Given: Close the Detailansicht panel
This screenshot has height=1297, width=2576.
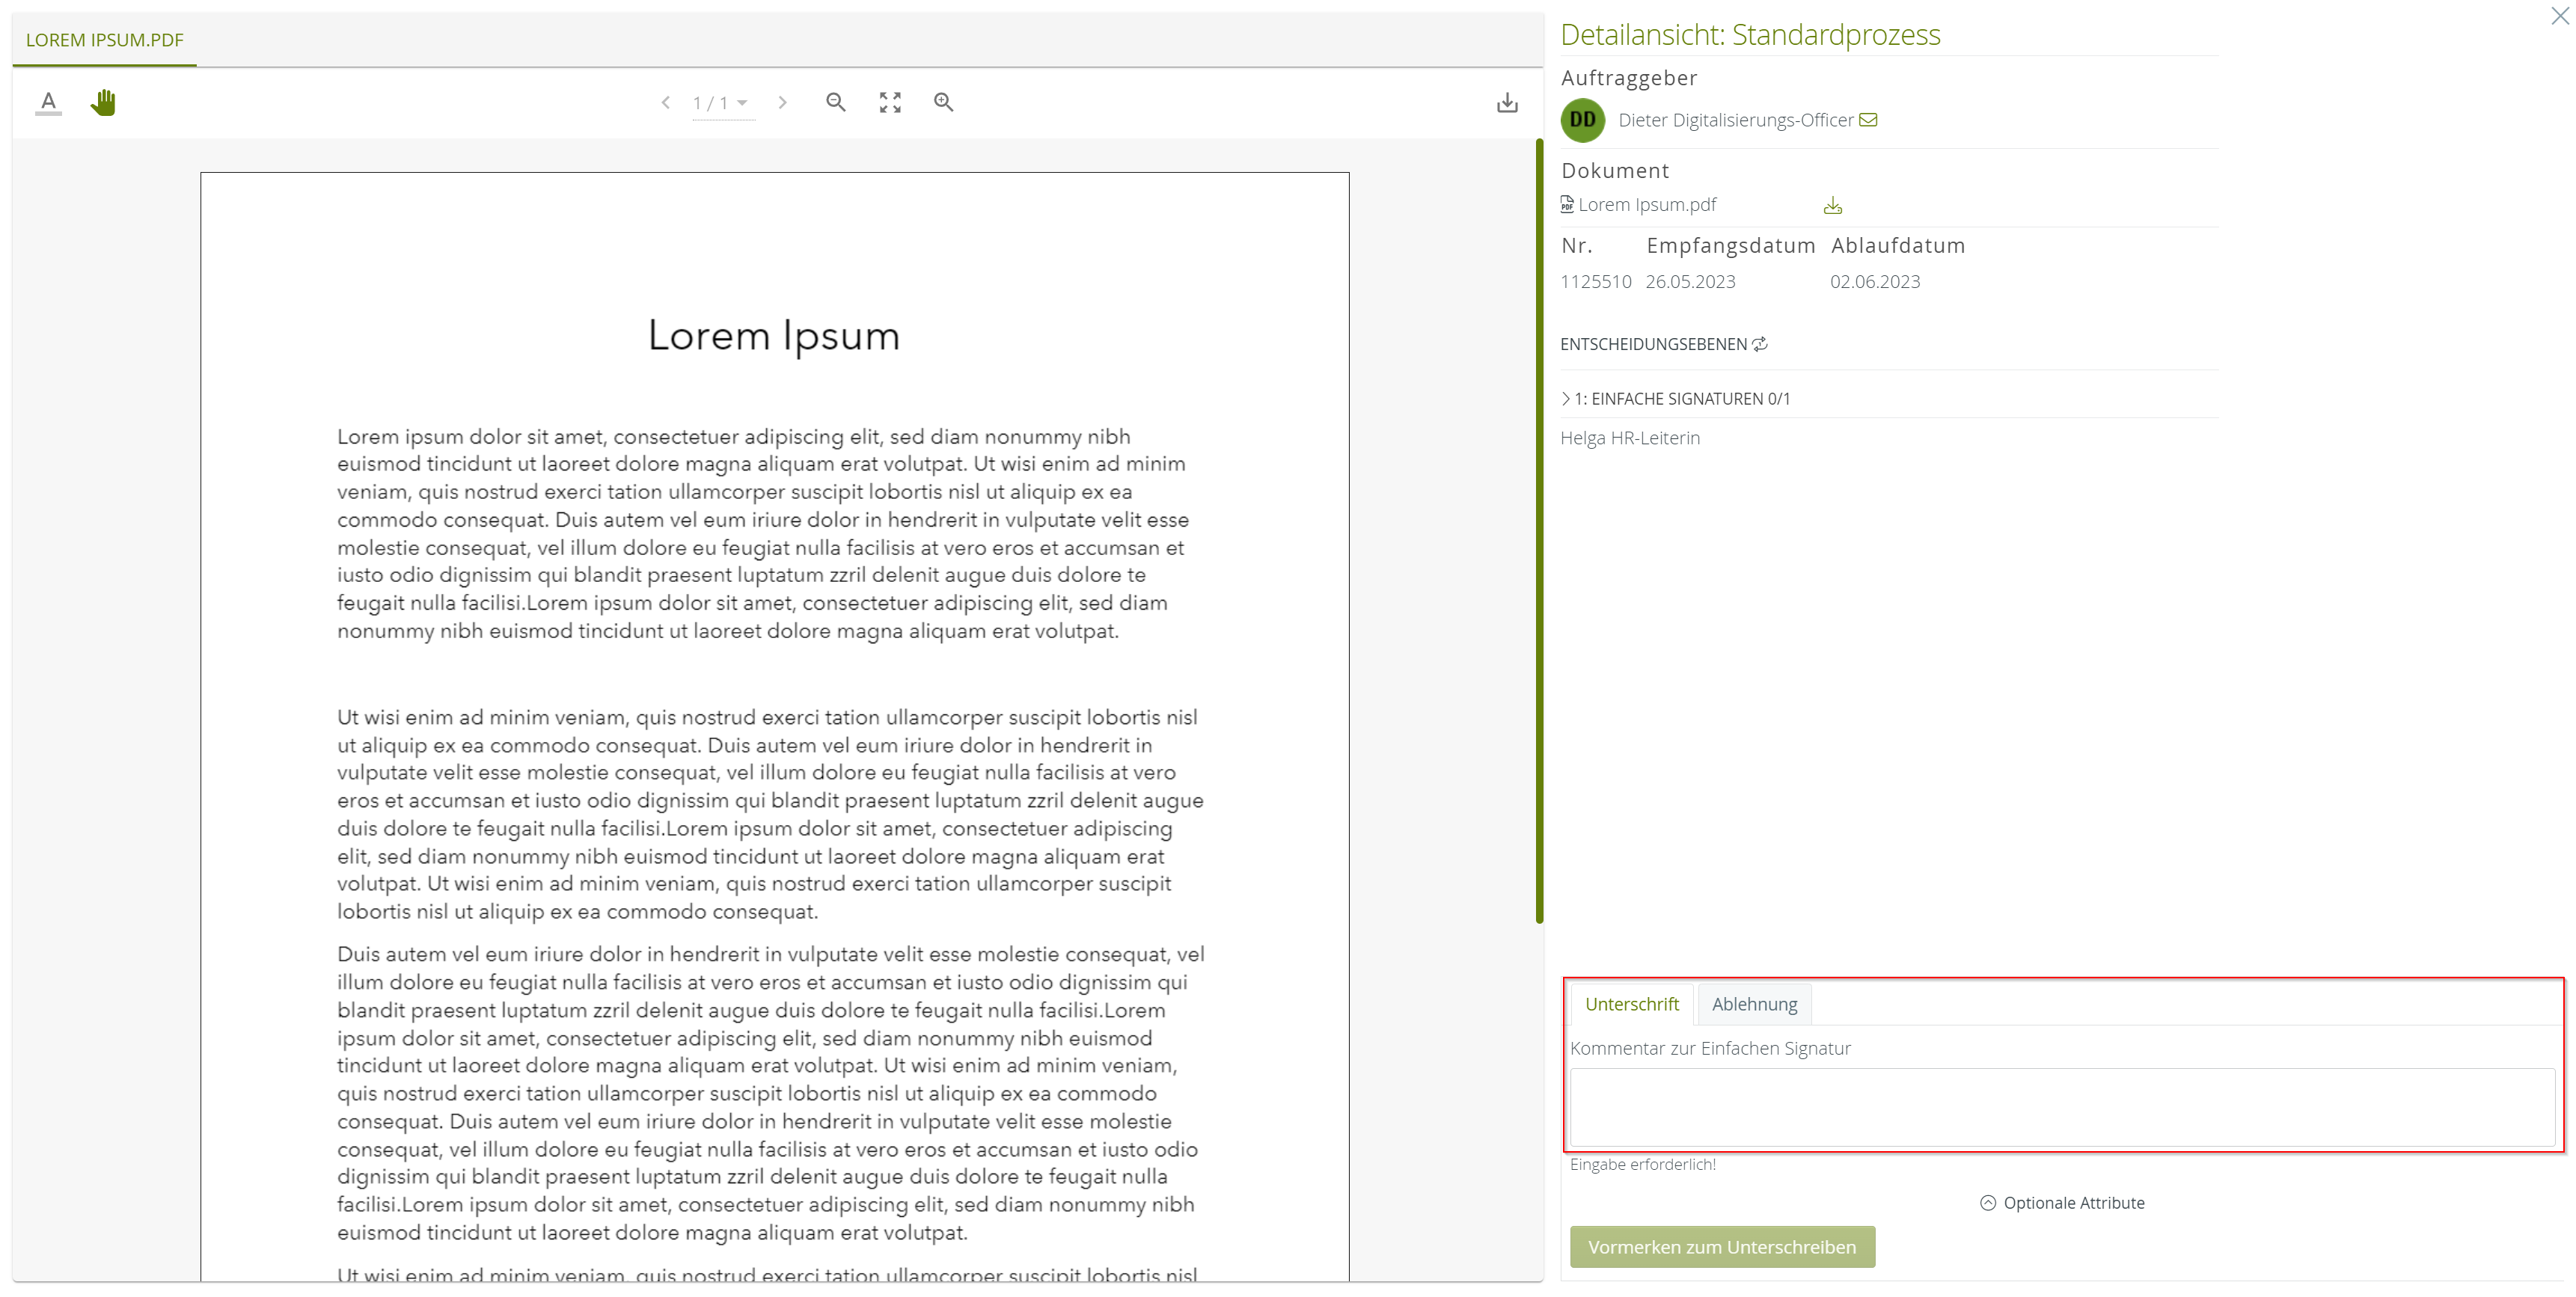Looking at the screenshot, I should (x=2560, y=15).
